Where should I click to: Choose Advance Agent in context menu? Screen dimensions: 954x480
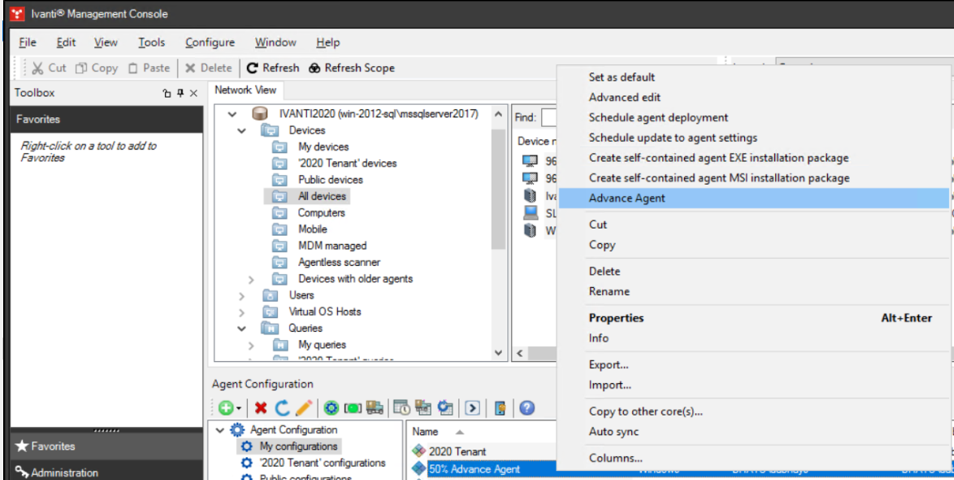coord(754,198)
